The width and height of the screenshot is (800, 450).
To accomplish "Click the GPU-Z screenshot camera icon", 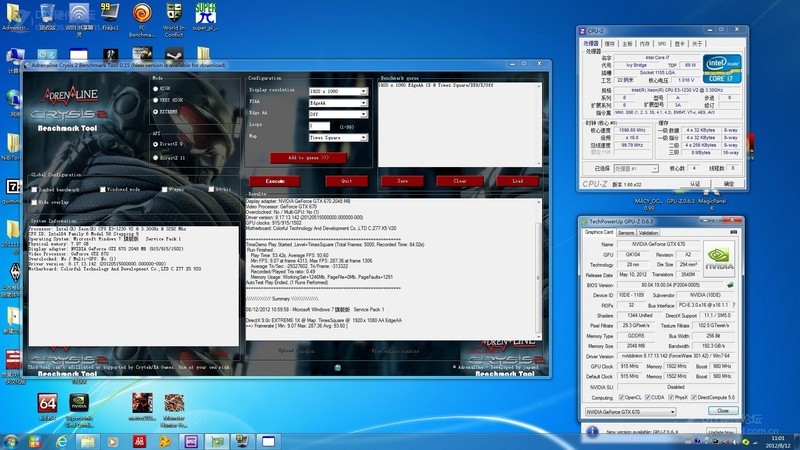I will (734, 232).
